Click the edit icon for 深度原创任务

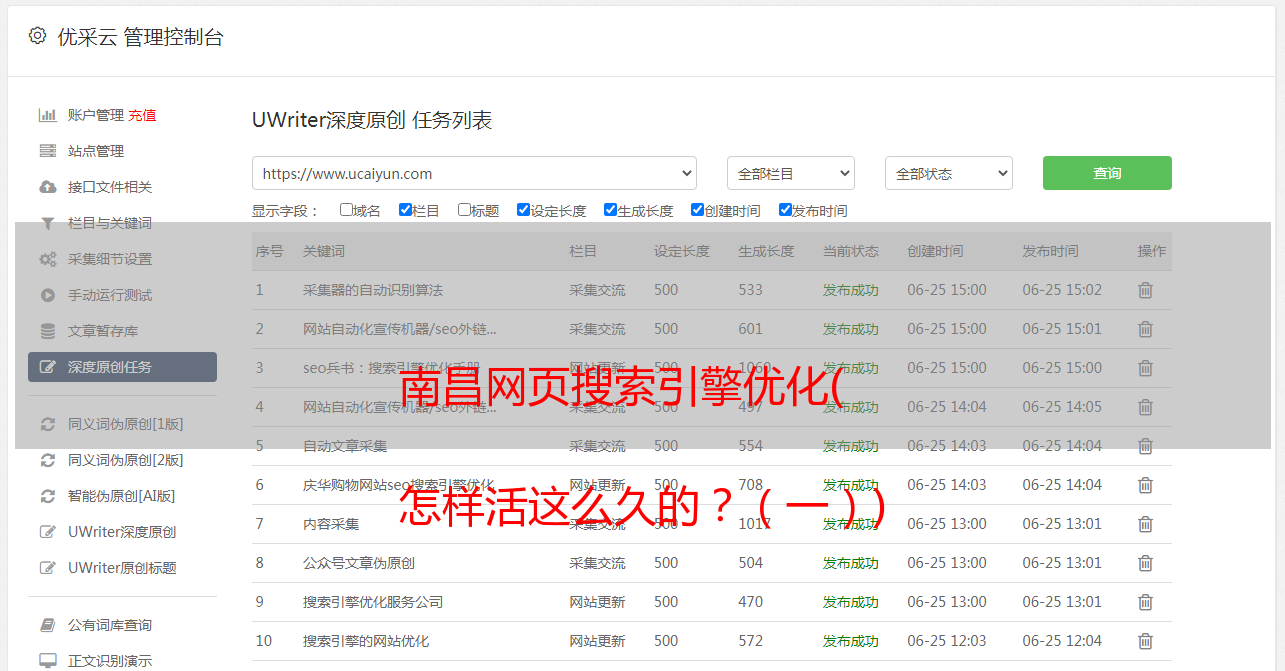(47, 367)
